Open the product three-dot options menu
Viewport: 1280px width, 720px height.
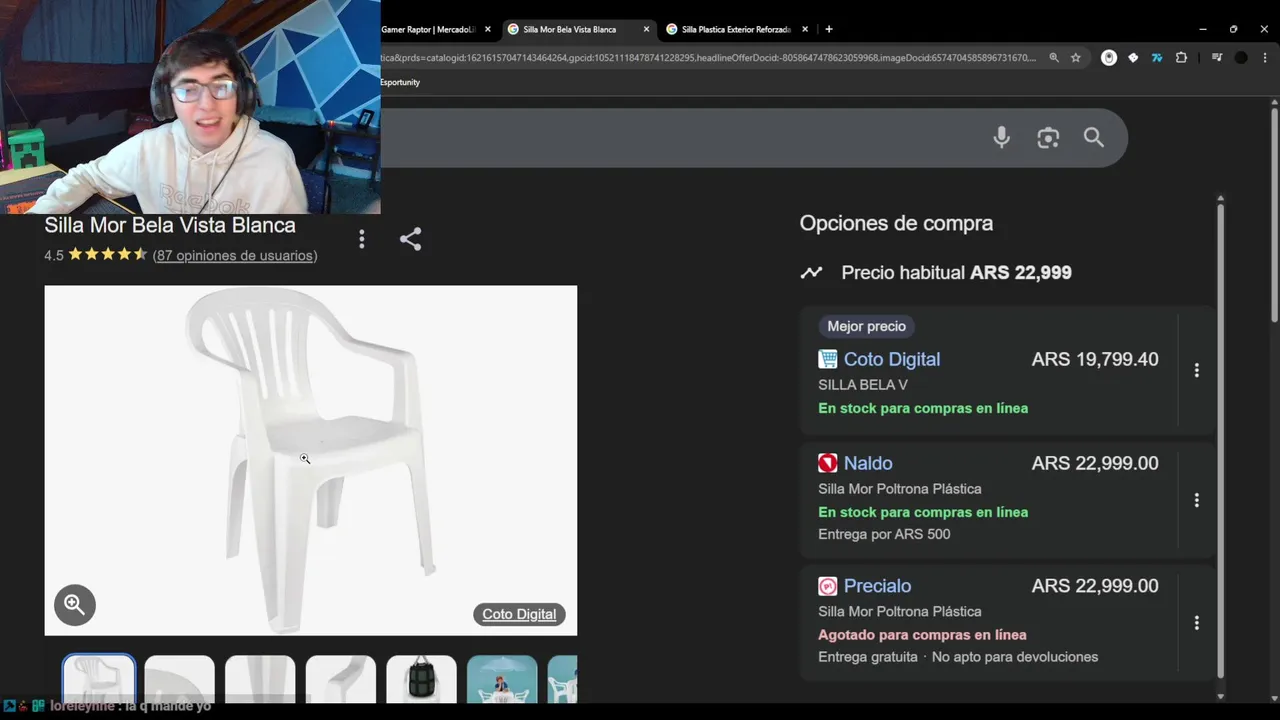(x=362, y=239)
